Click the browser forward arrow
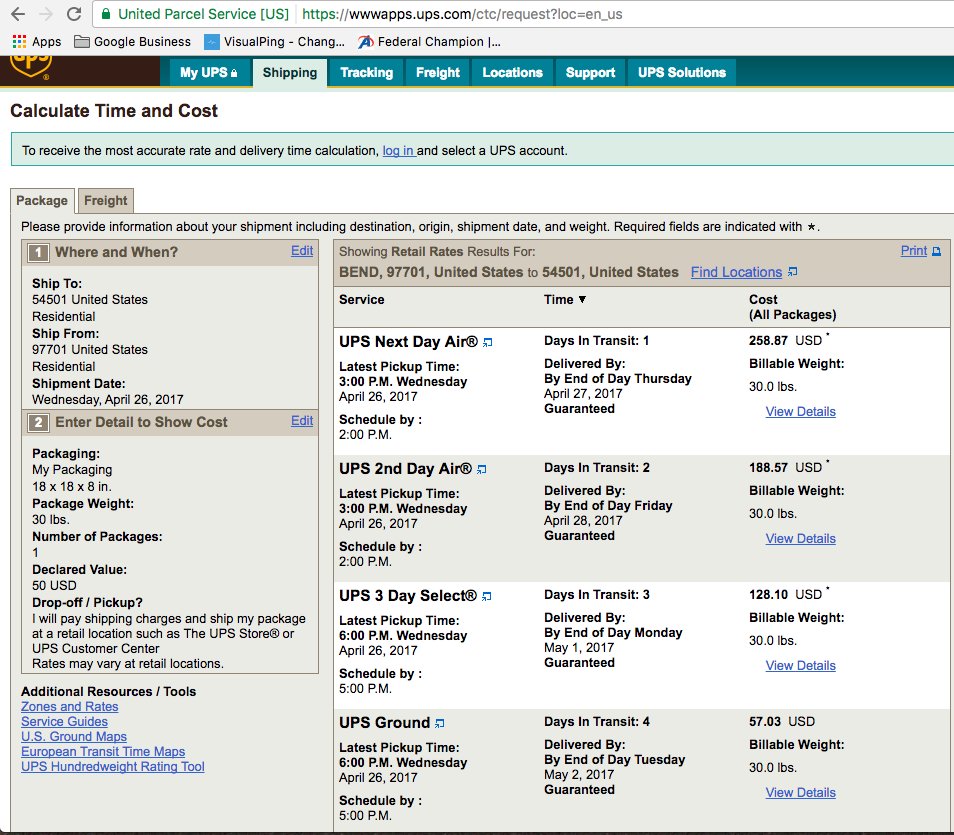Screen dimensions: 954x835 [x=46, y=14]
